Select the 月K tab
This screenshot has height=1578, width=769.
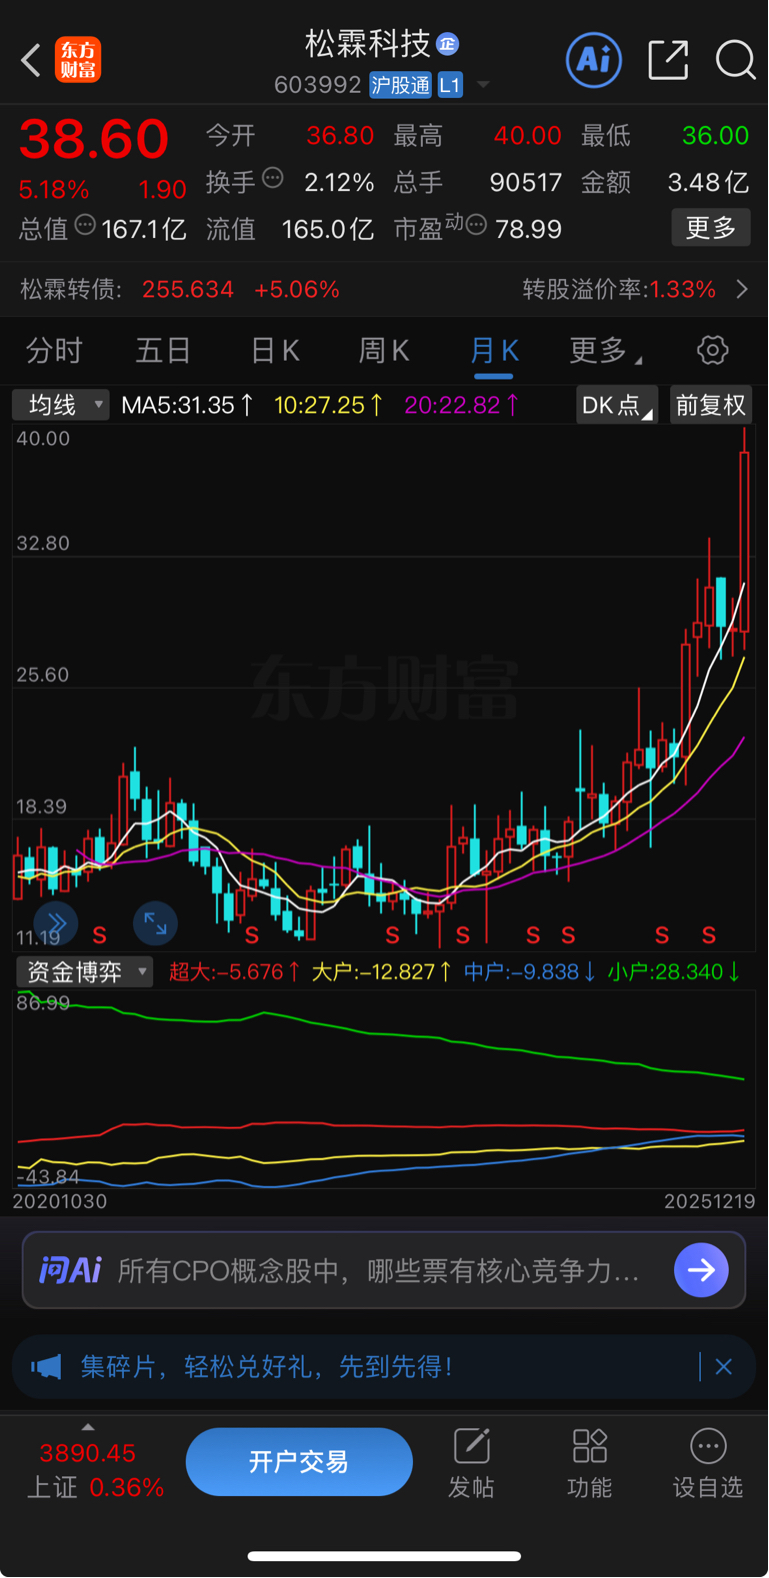(x=494, y=351)
